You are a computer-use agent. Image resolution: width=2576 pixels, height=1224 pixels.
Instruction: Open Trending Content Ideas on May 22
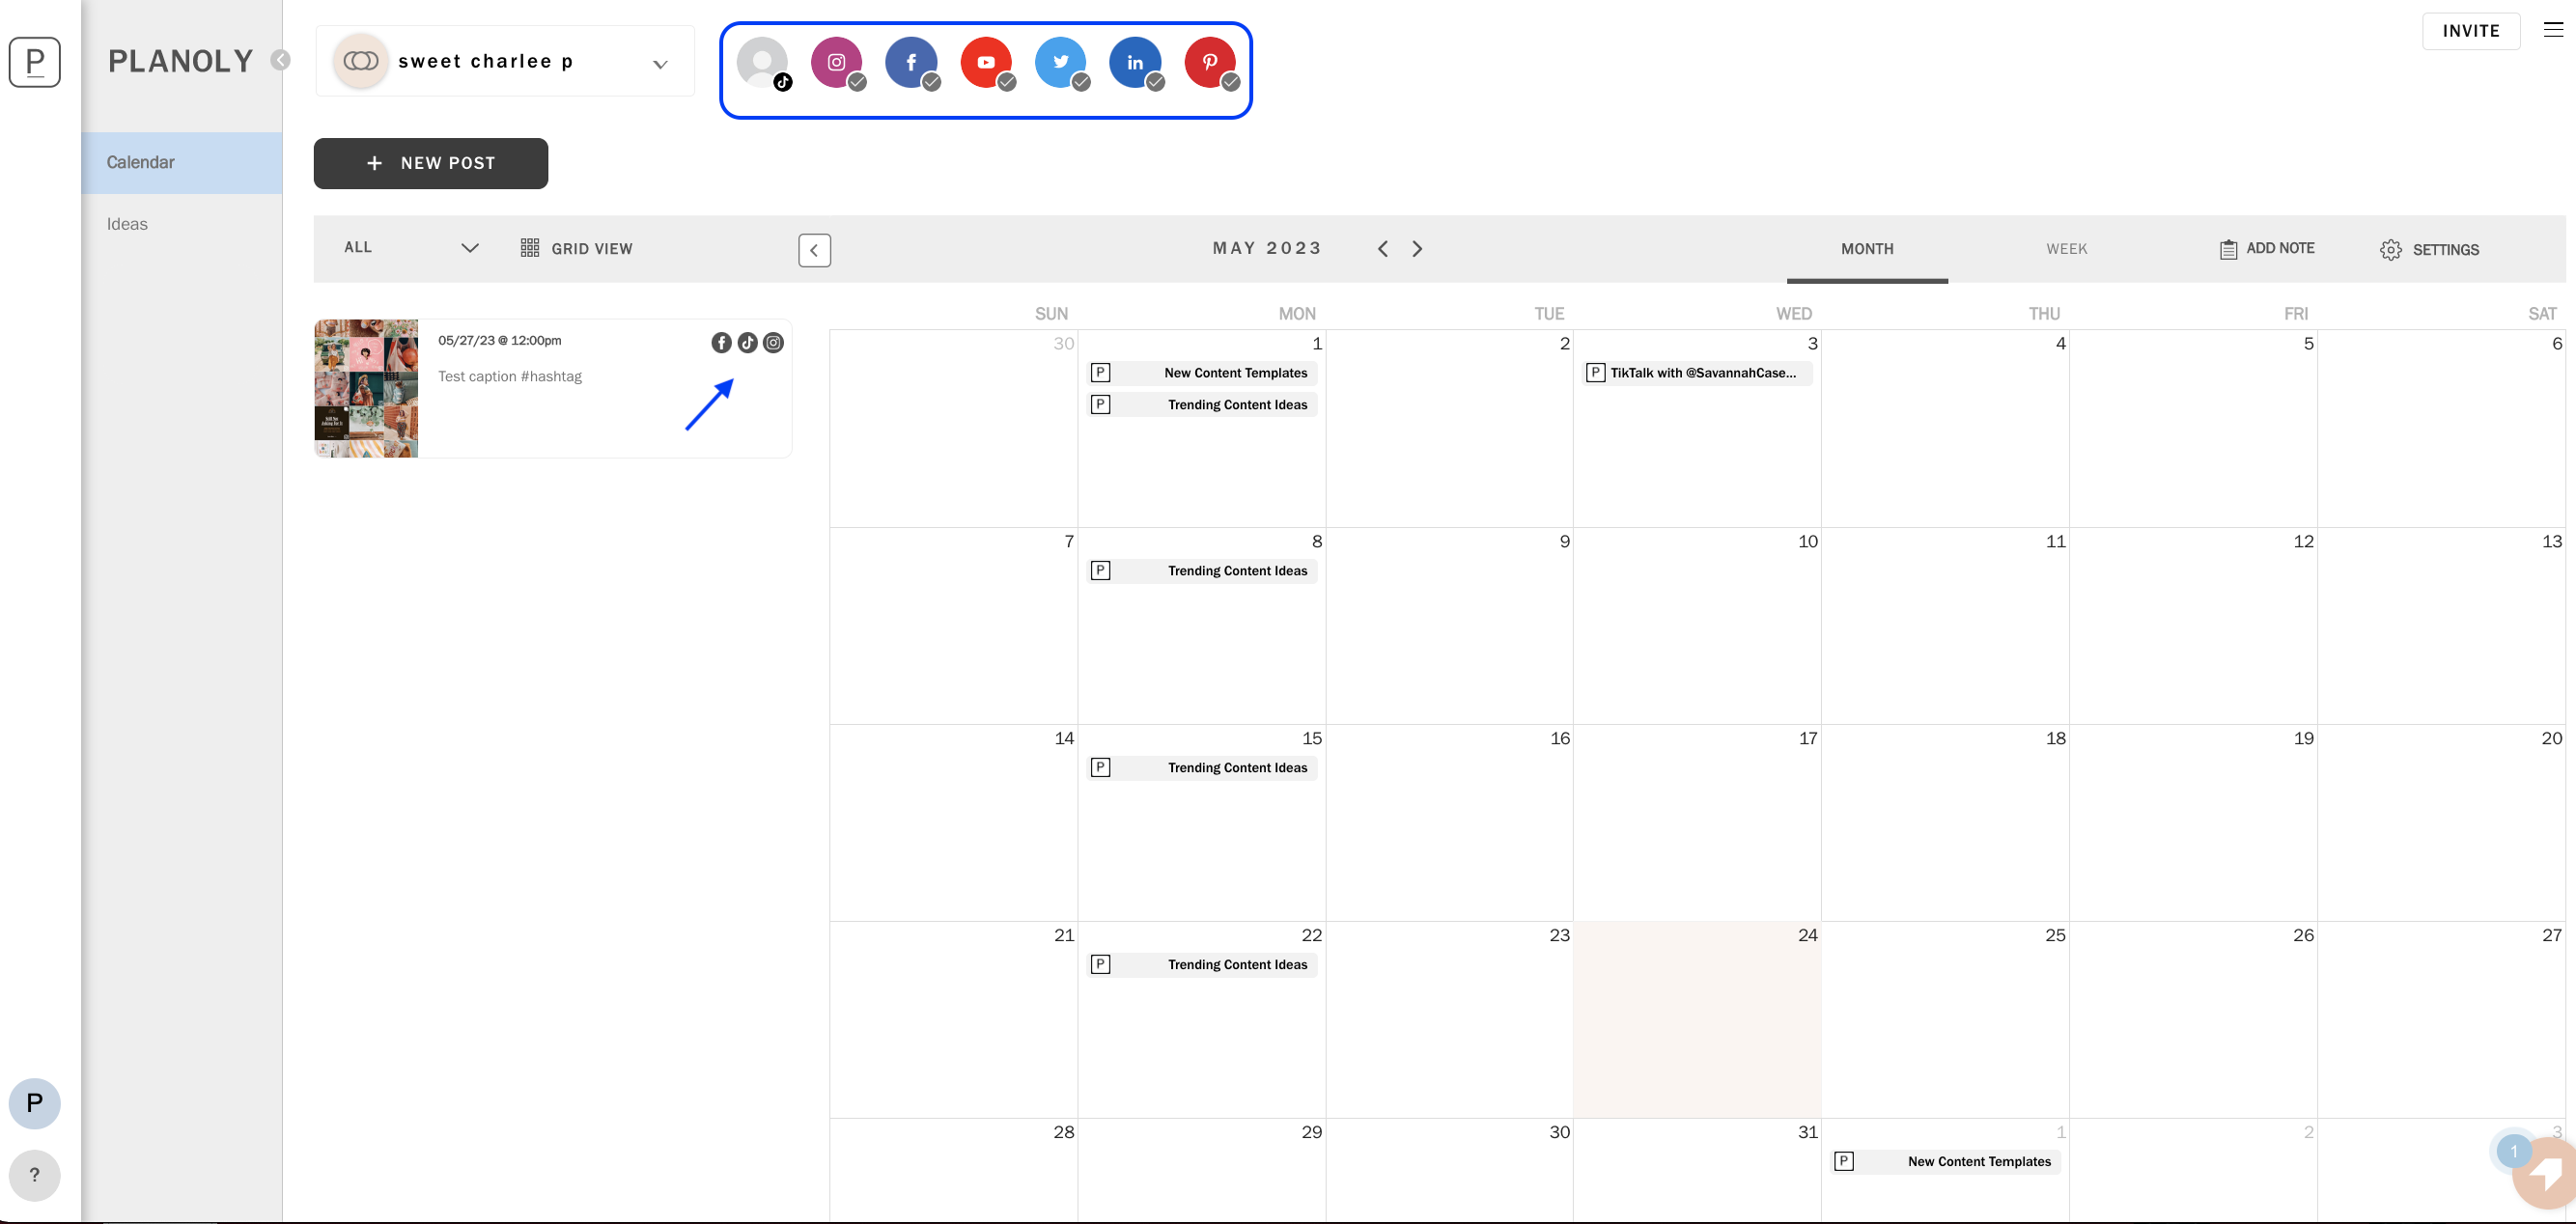(x=1203, y=965)
